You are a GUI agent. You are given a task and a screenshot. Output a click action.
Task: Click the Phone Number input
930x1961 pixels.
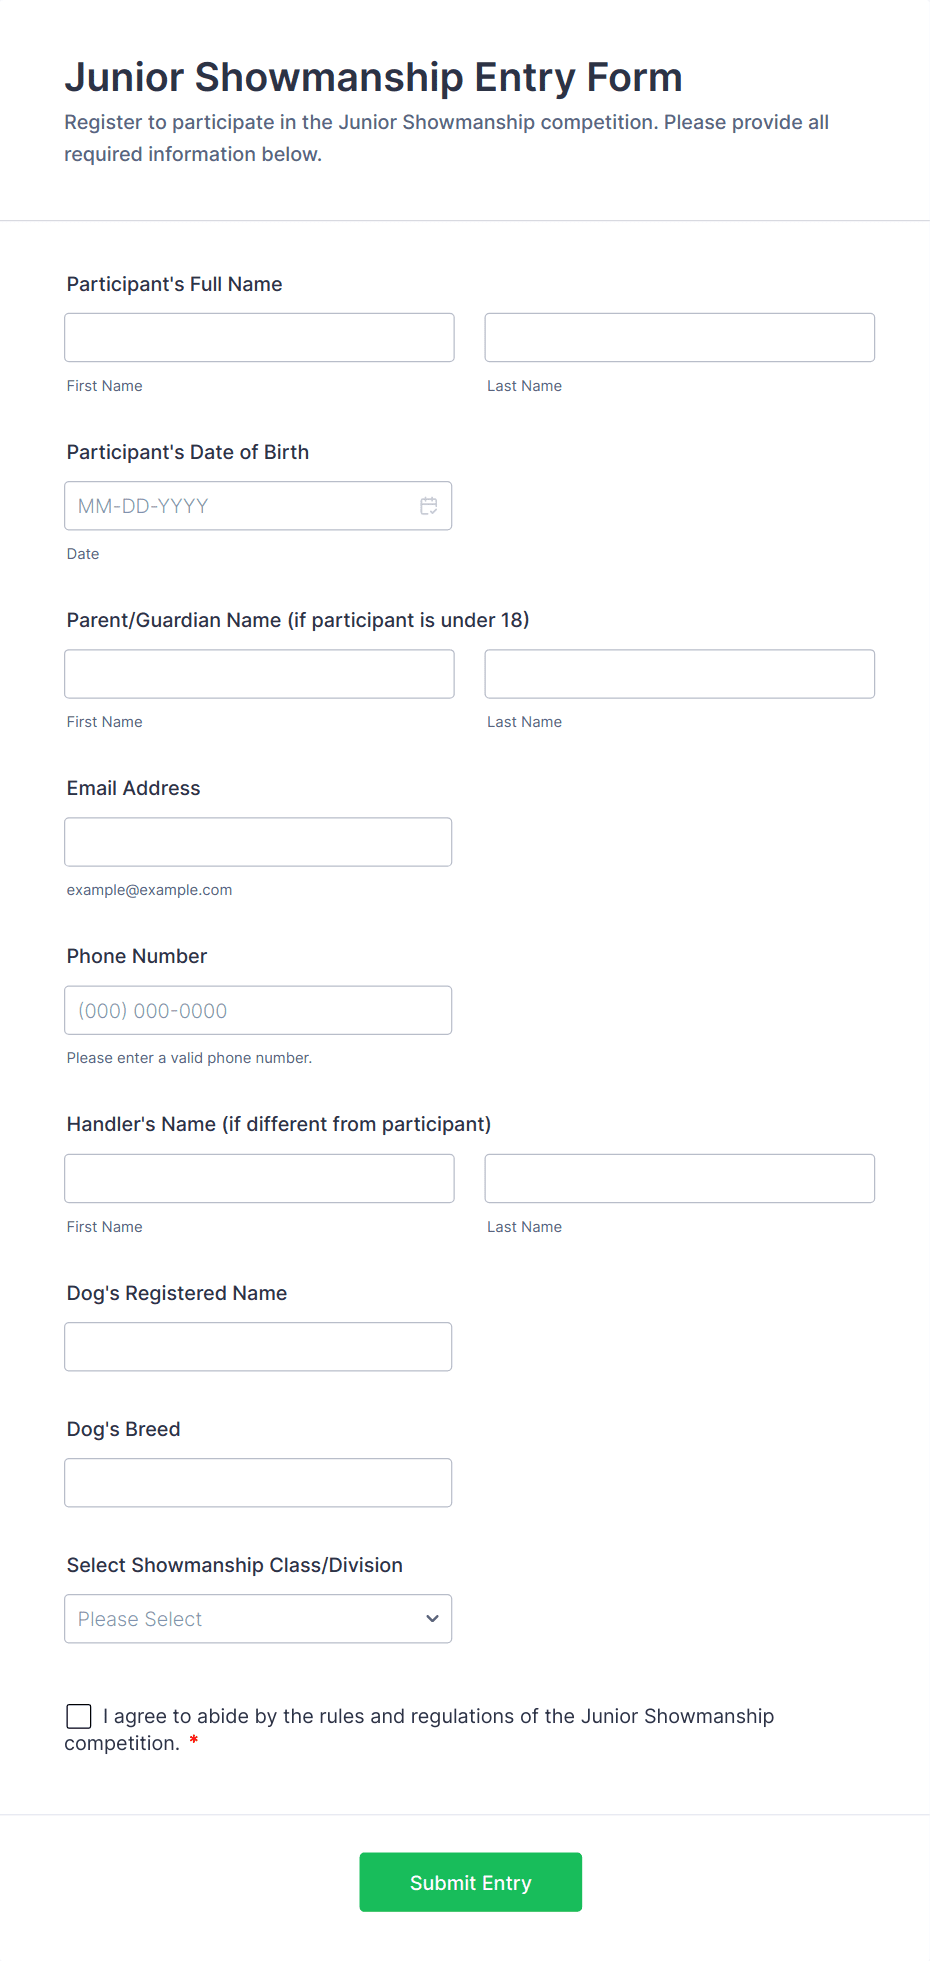(258, 1010)
